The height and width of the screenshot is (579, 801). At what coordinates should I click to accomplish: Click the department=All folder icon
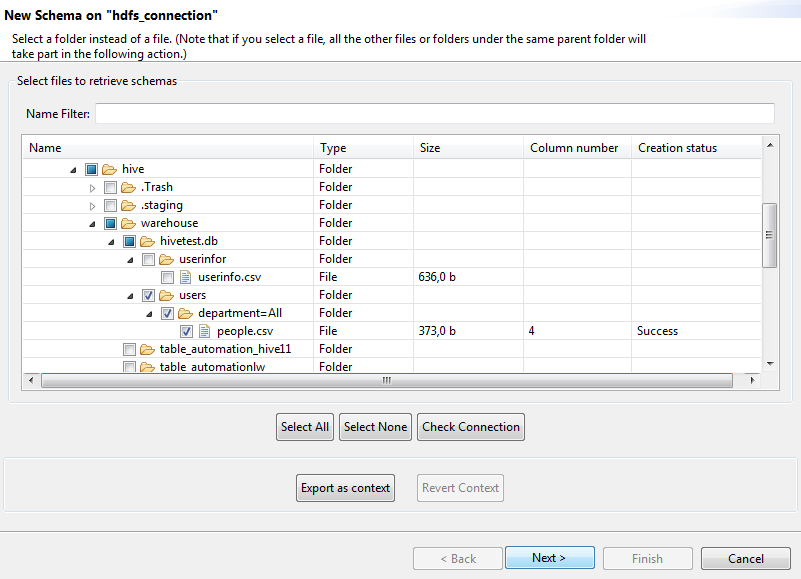[x=185, y=313]
